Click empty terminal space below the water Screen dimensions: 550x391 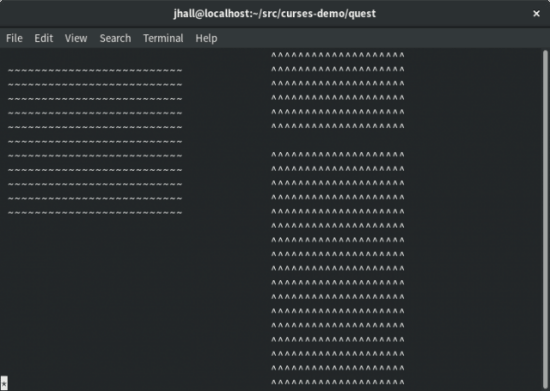point(95,298)
